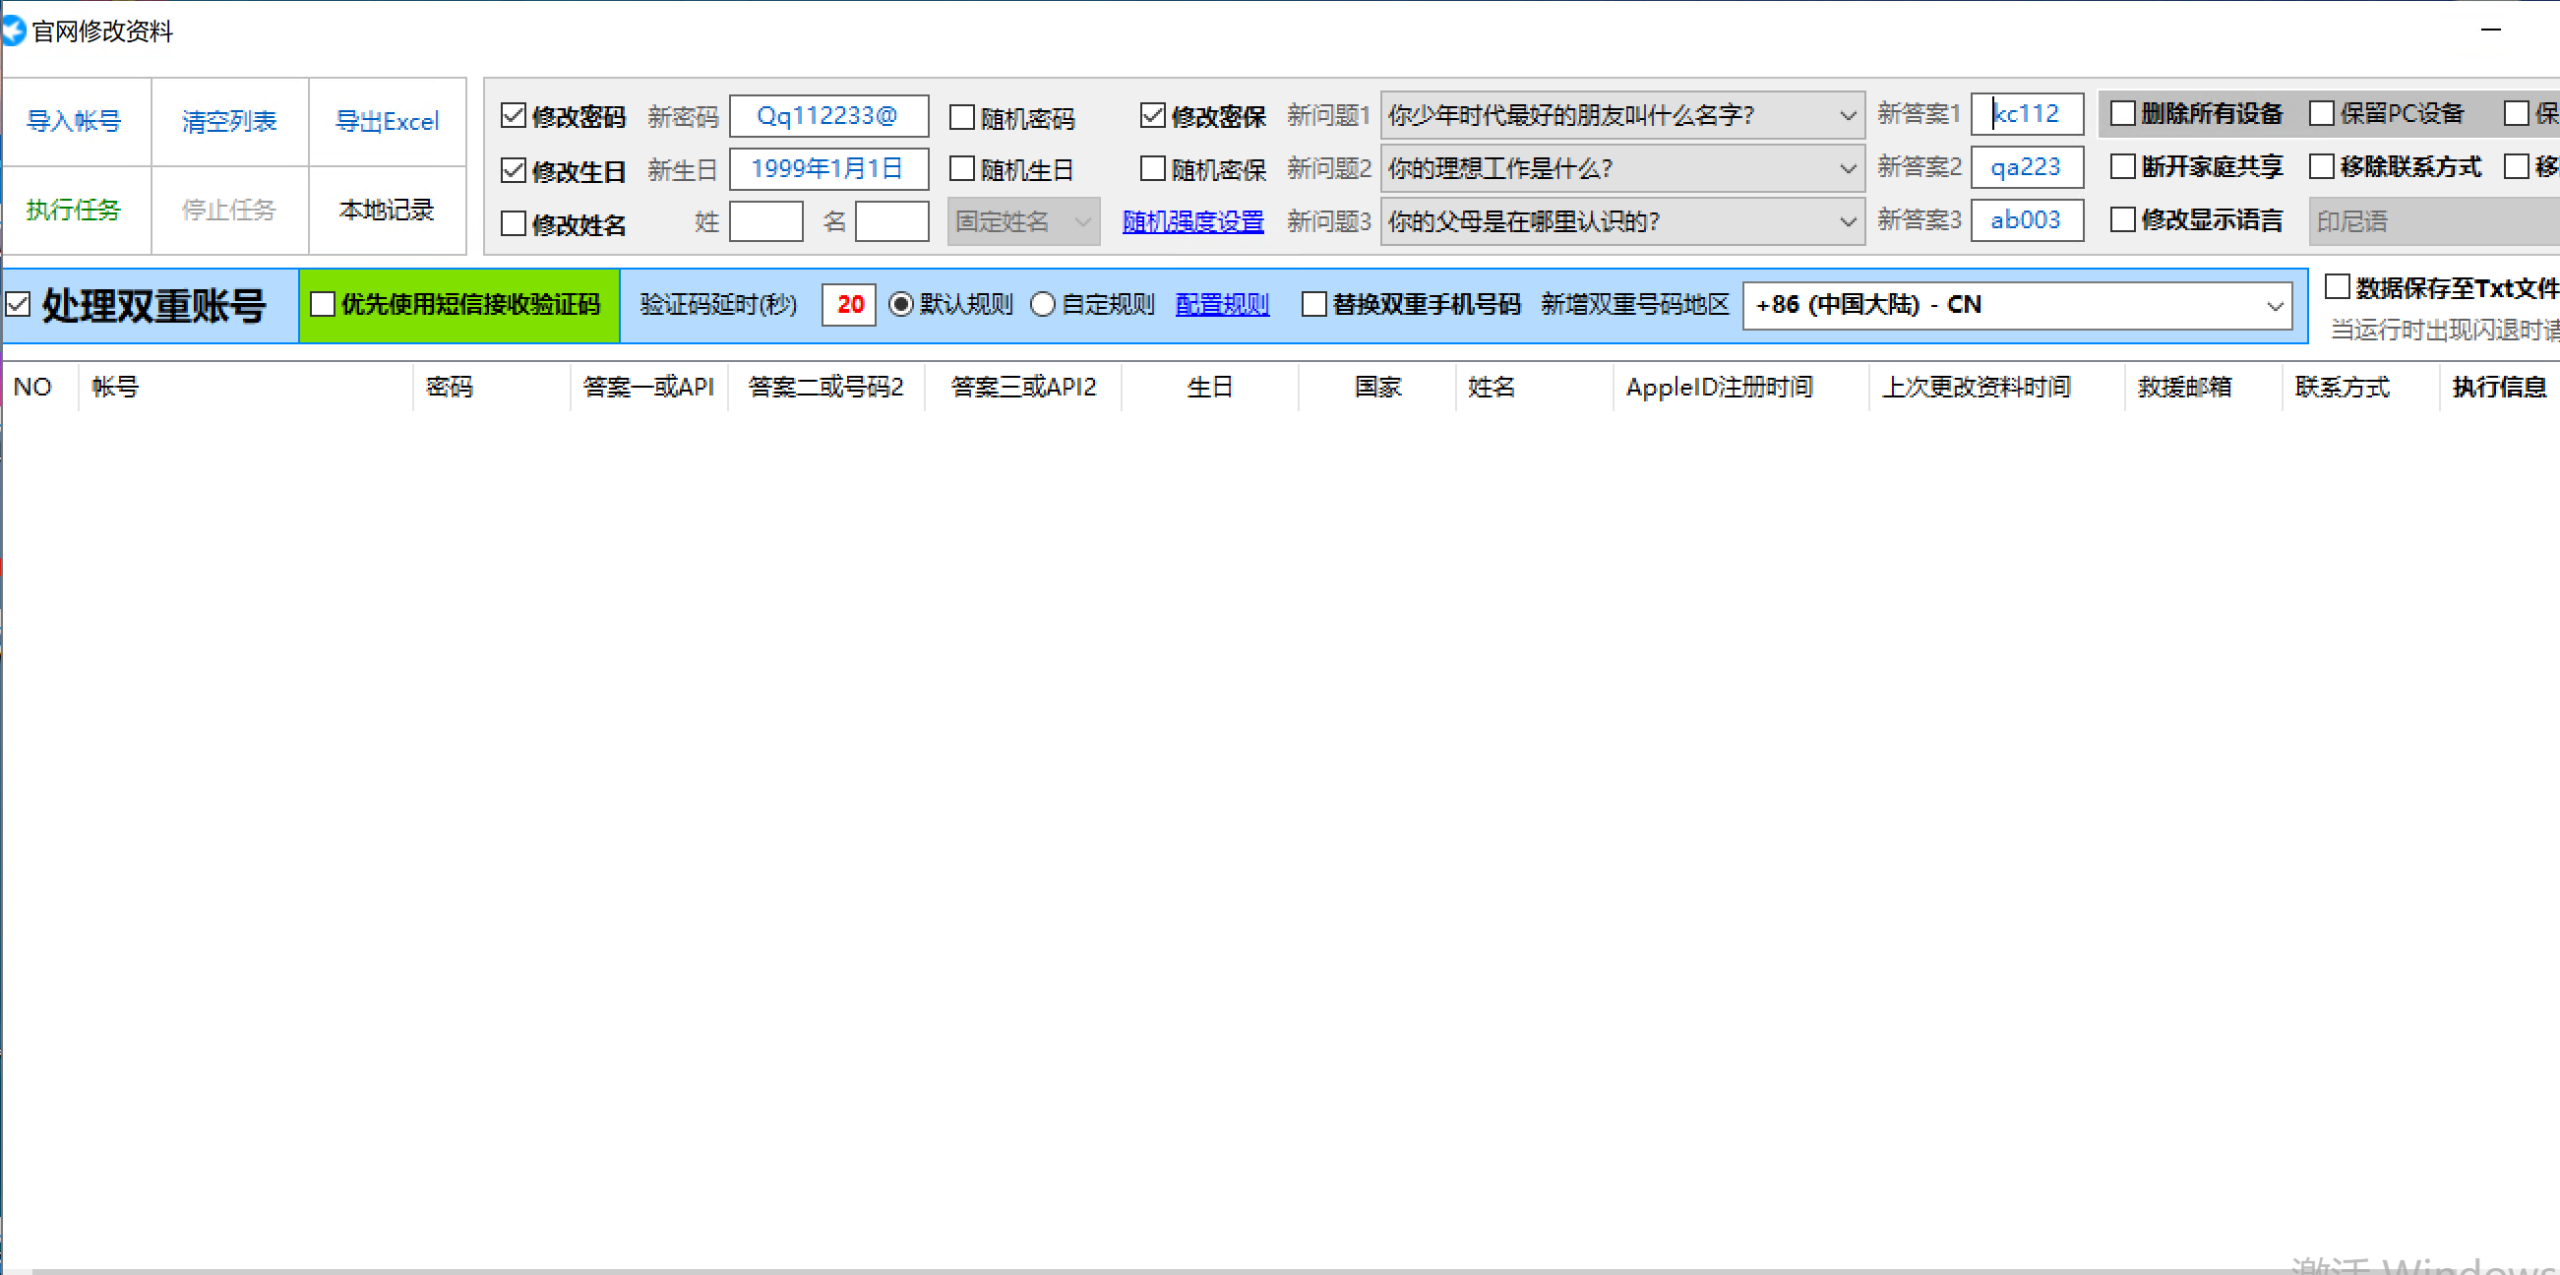This screenshot has width=2560, height=1275.
Task: Click the 名 given name input
Action: [x=892, y=222]
